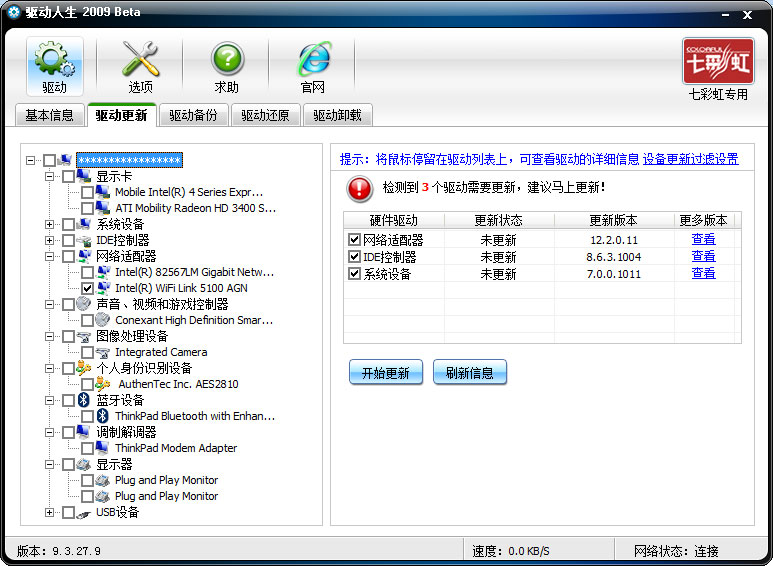Expand the IDE控制器 tree branch

point(49,240)
